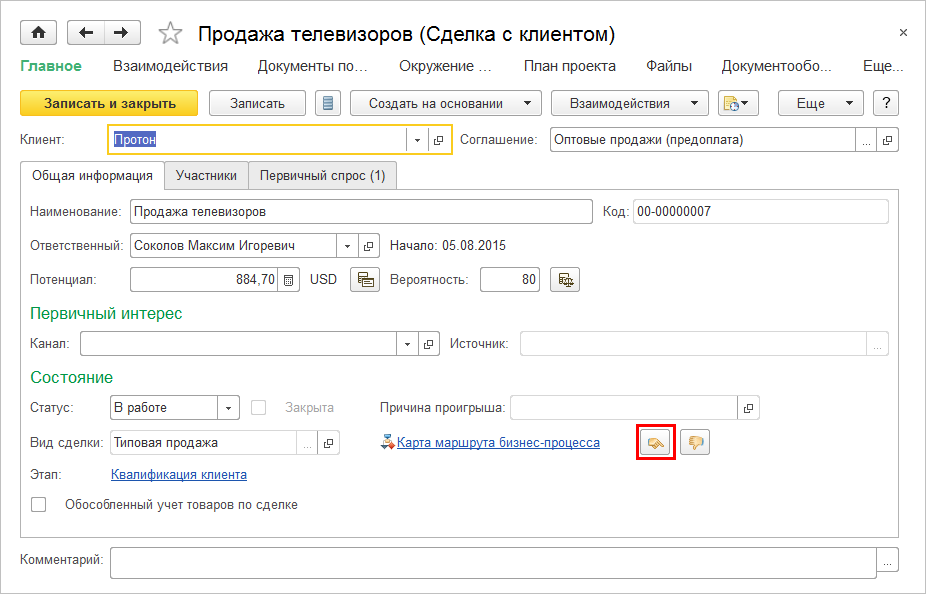Navigate back with the left arrow
This screenshot has height=594, width=926.
pos(86,33)
